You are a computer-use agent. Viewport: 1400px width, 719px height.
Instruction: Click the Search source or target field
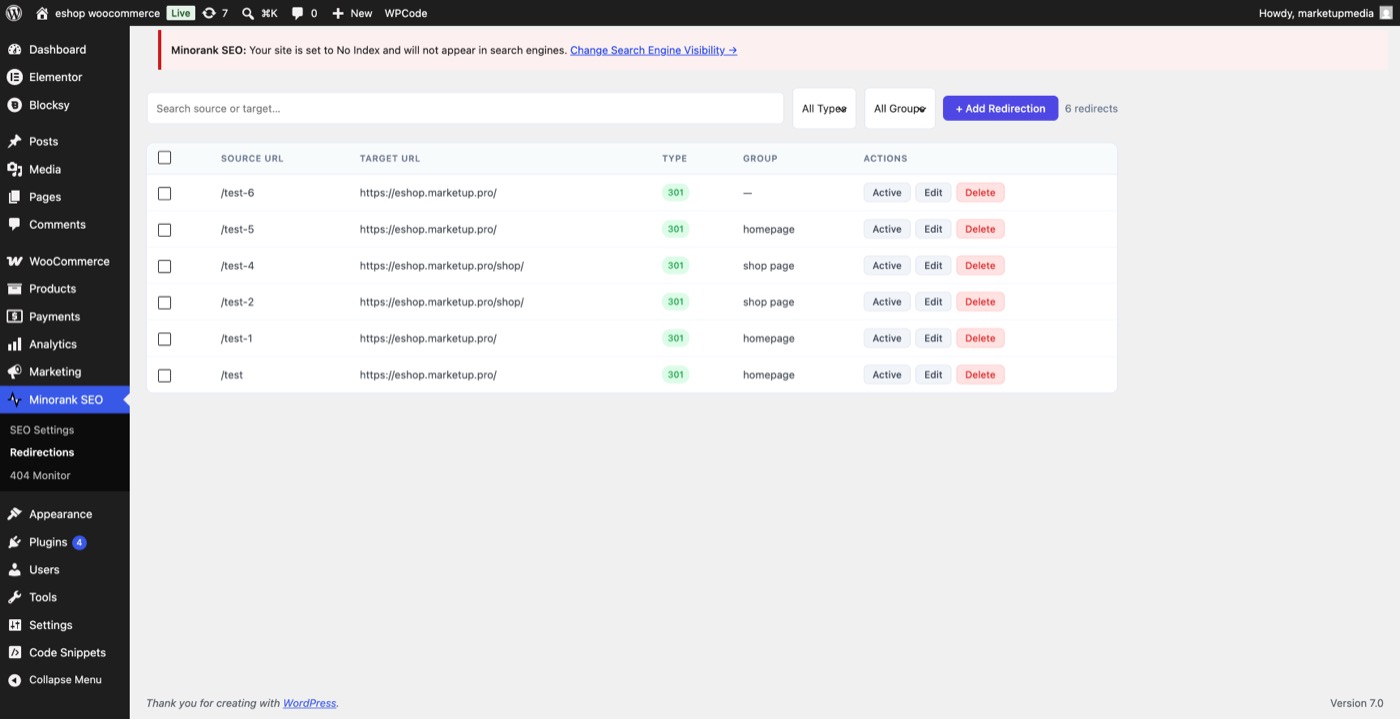(x=465, y=108)
